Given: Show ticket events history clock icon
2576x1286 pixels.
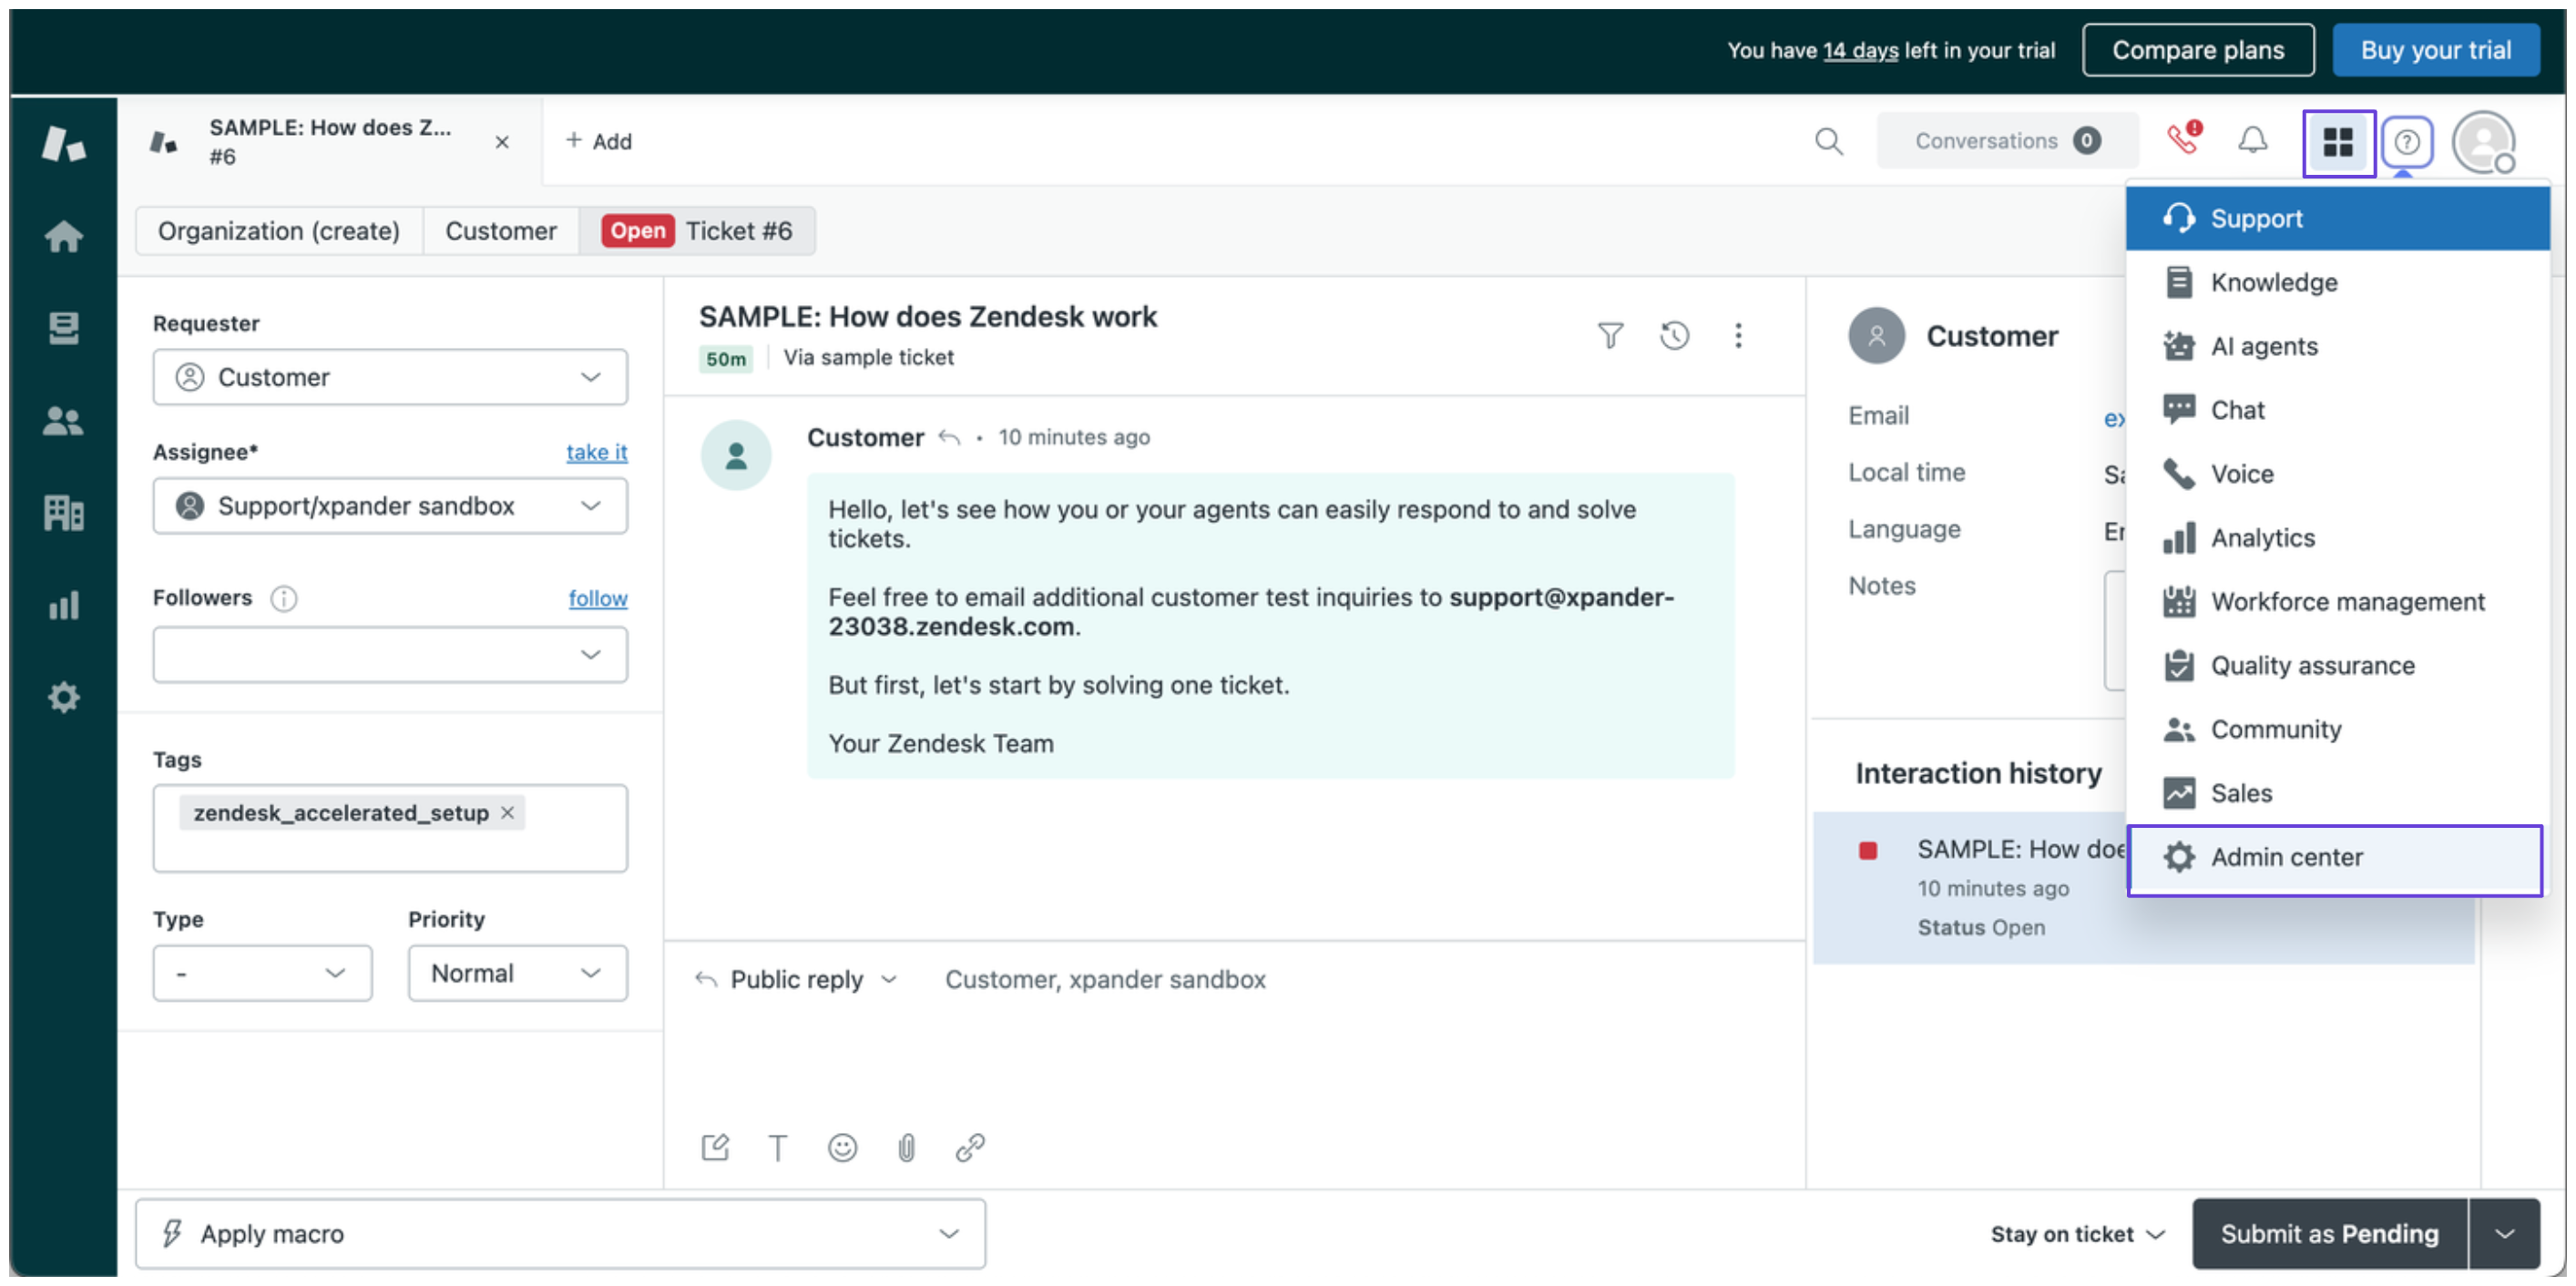Looking at the screenshot, I should 1674,335.
